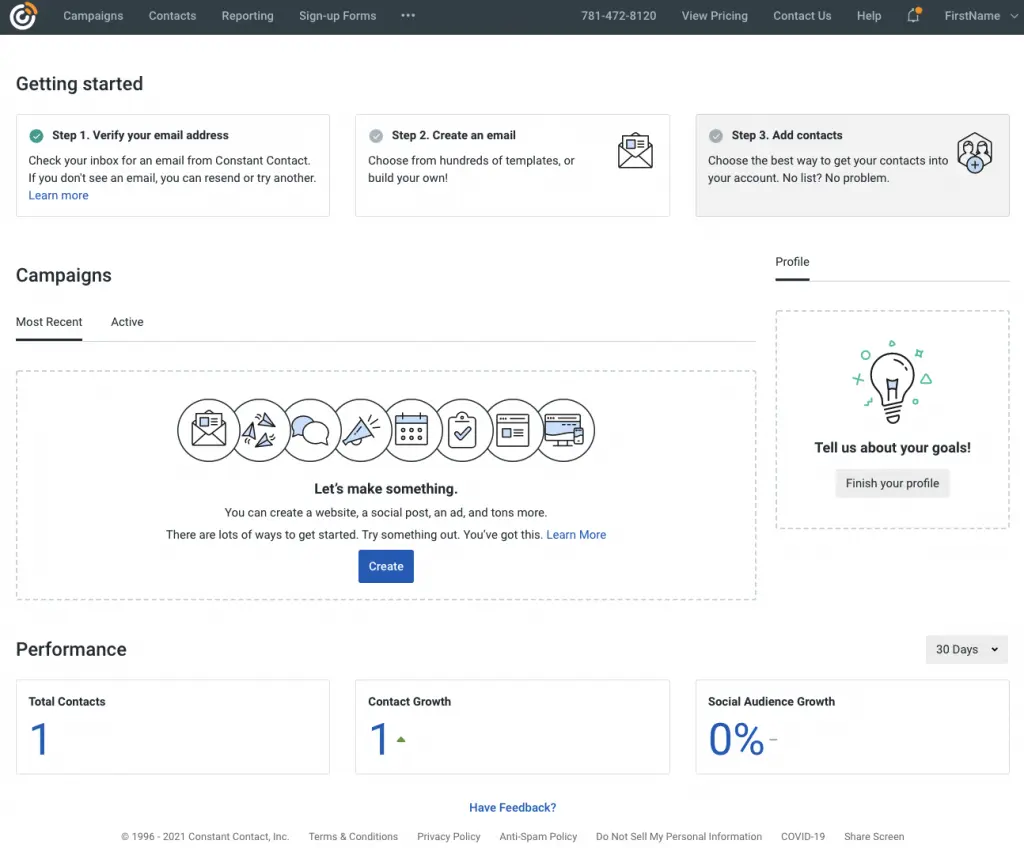Screen dimensions: 1024x848
Task: Open Terms & Conditions footer link
Action: coord(353,836)
